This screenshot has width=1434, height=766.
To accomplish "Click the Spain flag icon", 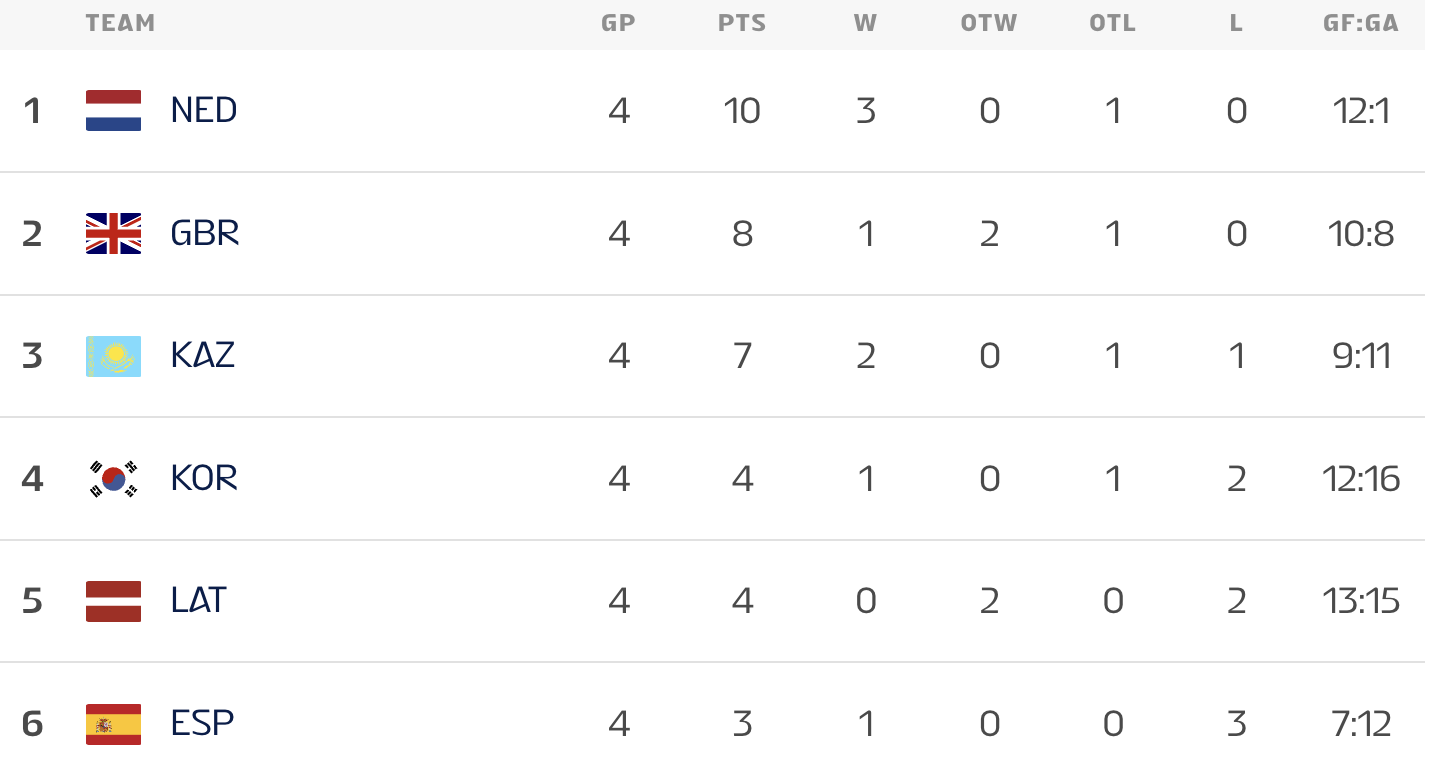I will point(113,724).
